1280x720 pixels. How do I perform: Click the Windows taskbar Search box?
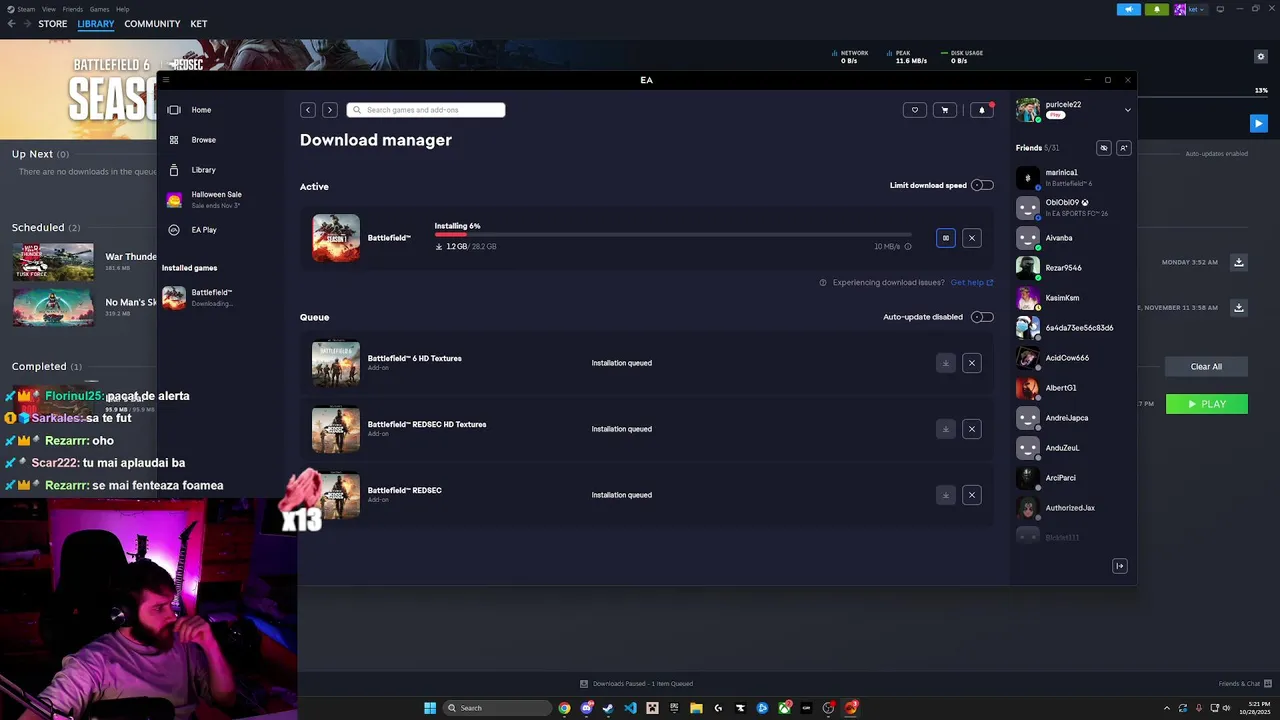coord(497,708)
